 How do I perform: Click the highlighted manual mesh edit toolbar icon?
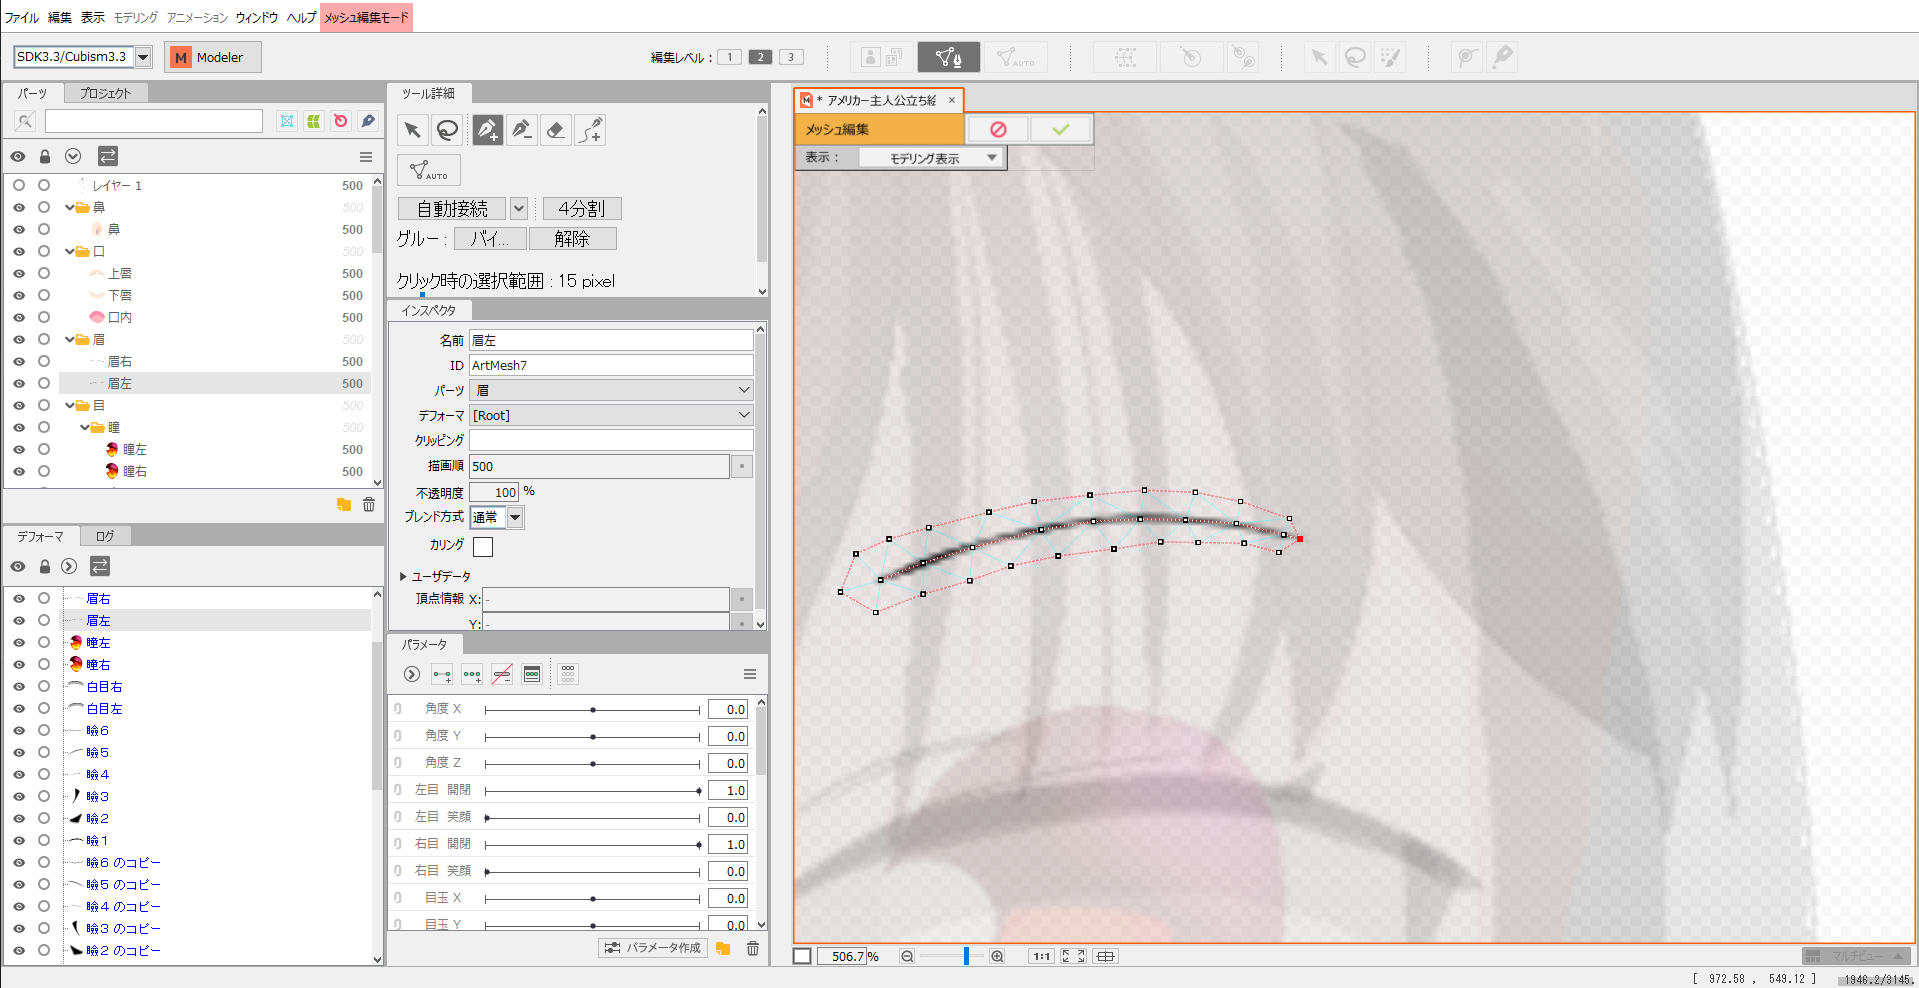click(948, 57)
